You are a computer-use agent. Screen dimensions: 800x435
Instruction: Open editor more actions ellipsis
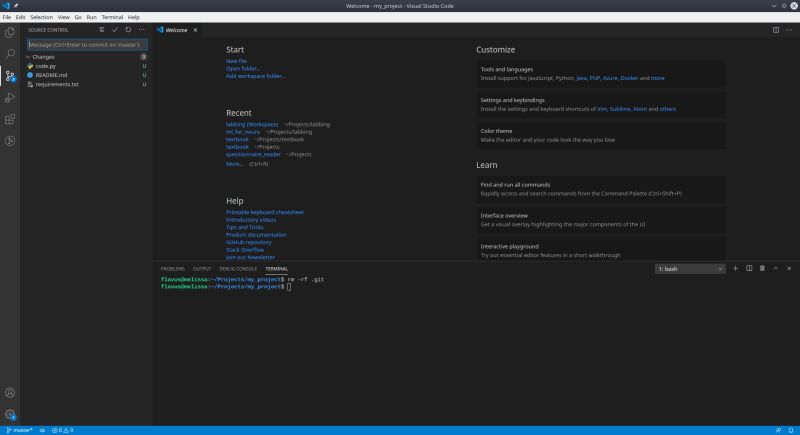(789, 30)
